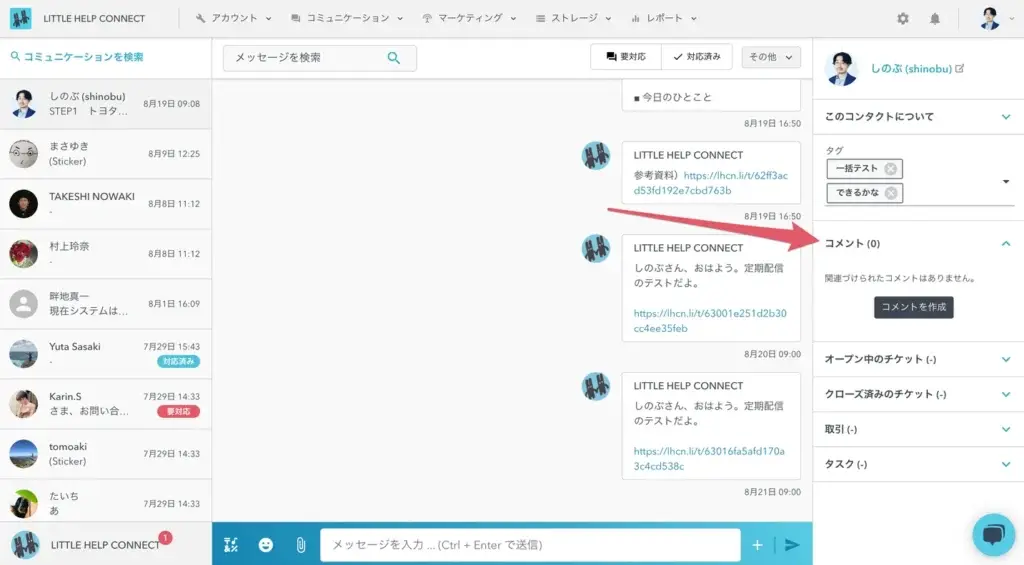Image resolution: width=1024 pixels, height=565 pixels.
Task: Click the plus icon beside message input
Action: click(x=757, y=545)
